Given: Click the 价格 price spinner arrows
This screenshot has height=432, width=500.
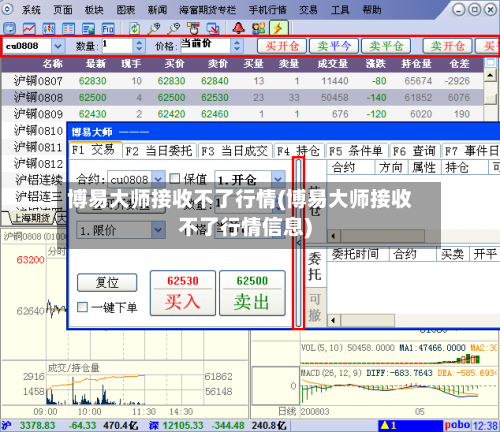Looking at the screenshot, I should [237, 46].
